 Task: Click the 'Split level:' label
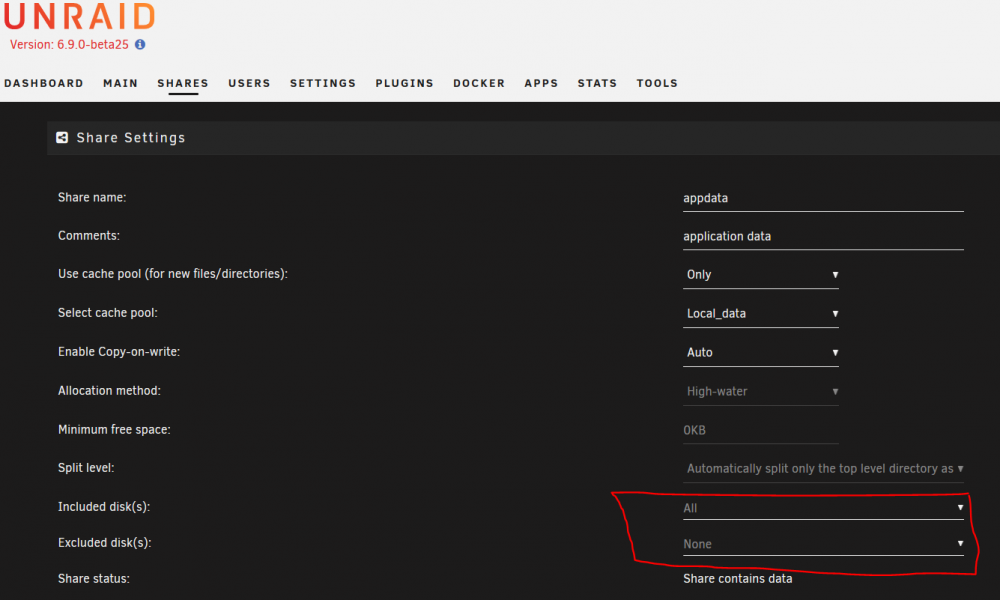(86, 468)
